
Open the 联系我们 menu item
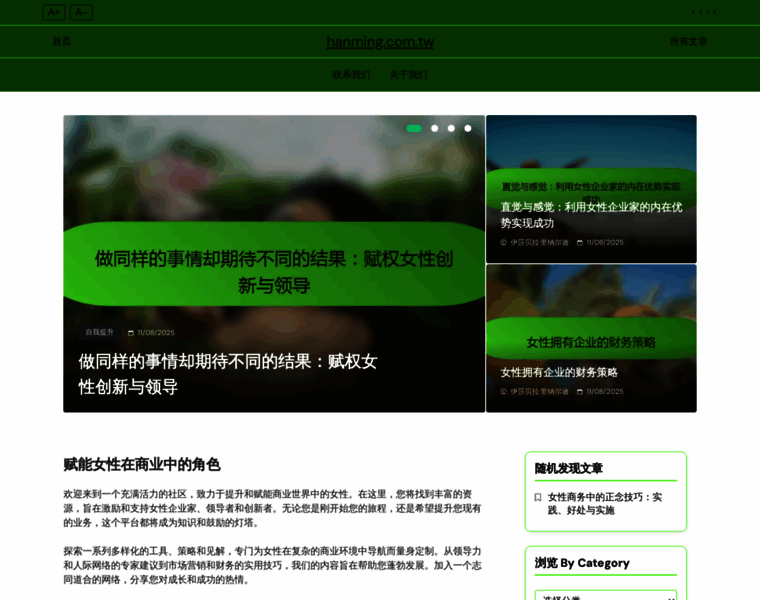click(x=351, y=75)
